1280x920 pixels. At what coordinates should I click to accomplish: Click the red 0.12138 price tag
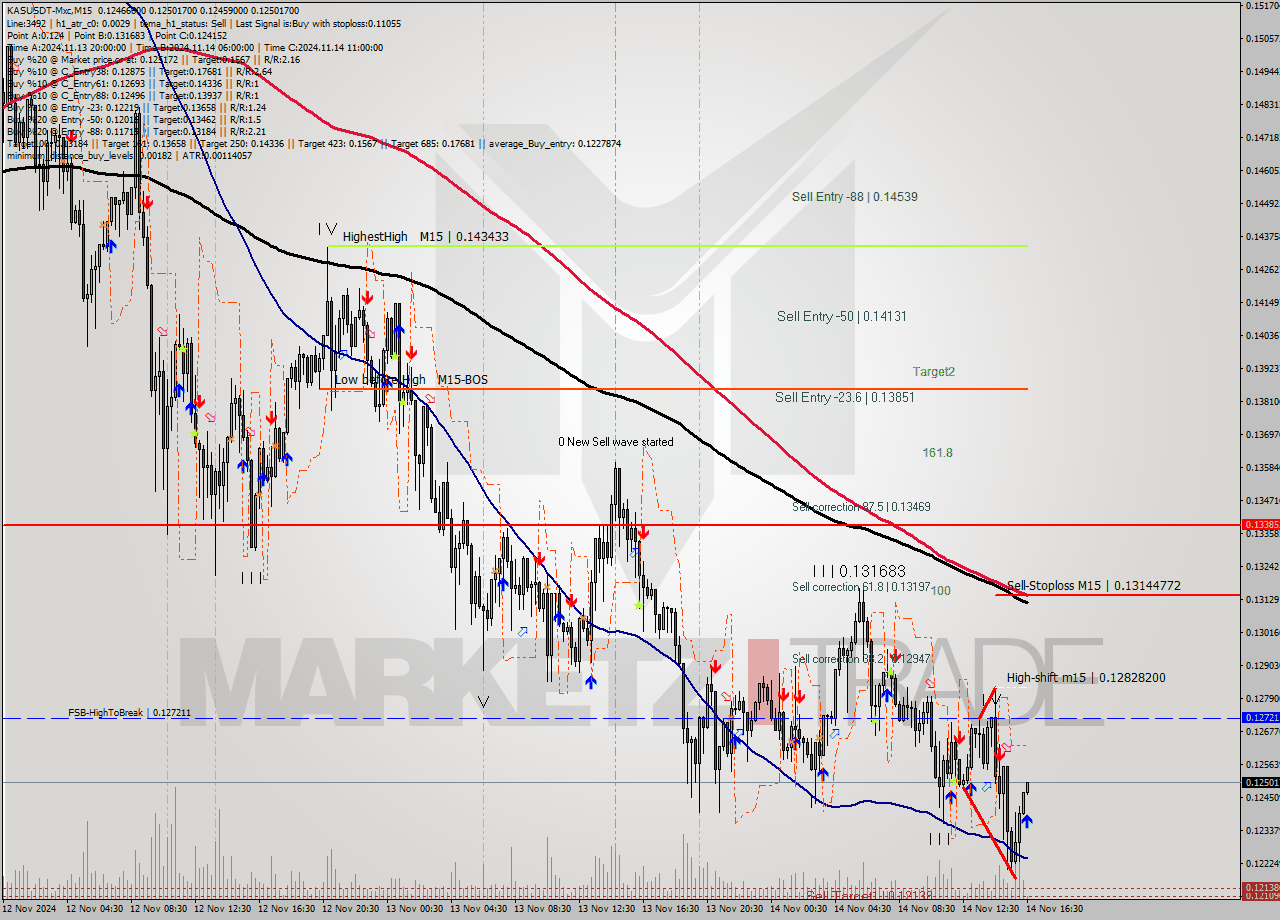(x=1260, y=887)
